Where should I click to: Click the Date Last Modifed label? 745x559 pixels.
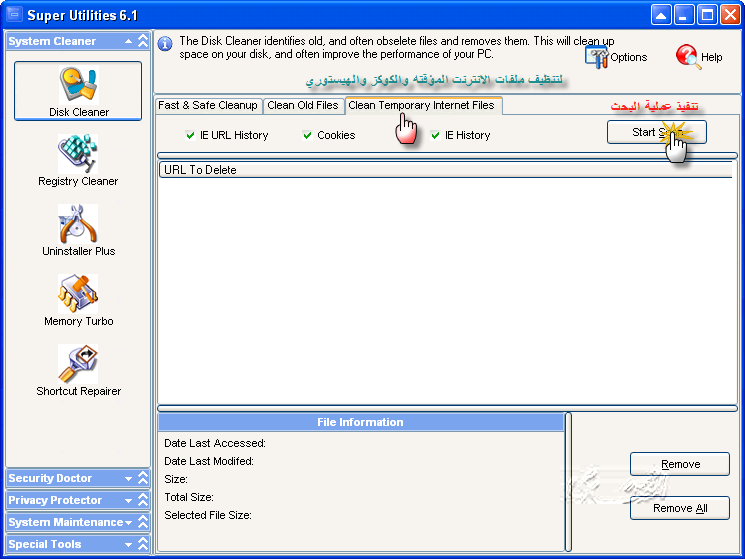pyautogui.click(x=209, y=461)
